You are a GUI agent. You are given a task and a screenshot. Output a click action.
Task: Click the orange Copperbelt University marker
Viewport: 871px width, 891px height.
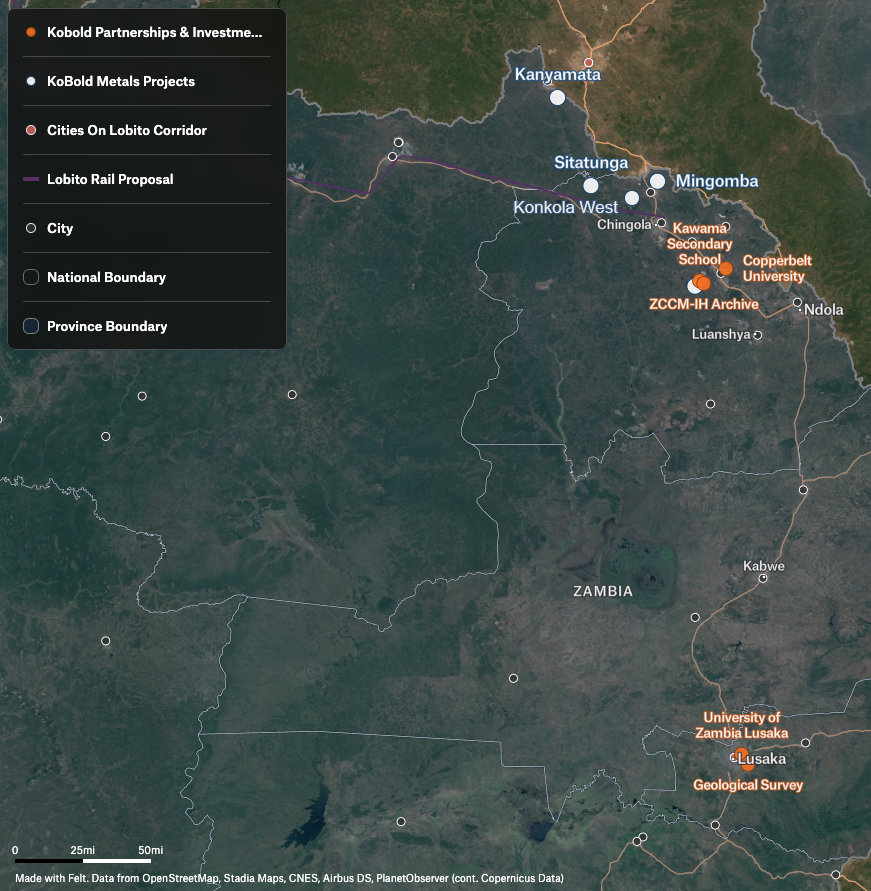pos(726,268)
